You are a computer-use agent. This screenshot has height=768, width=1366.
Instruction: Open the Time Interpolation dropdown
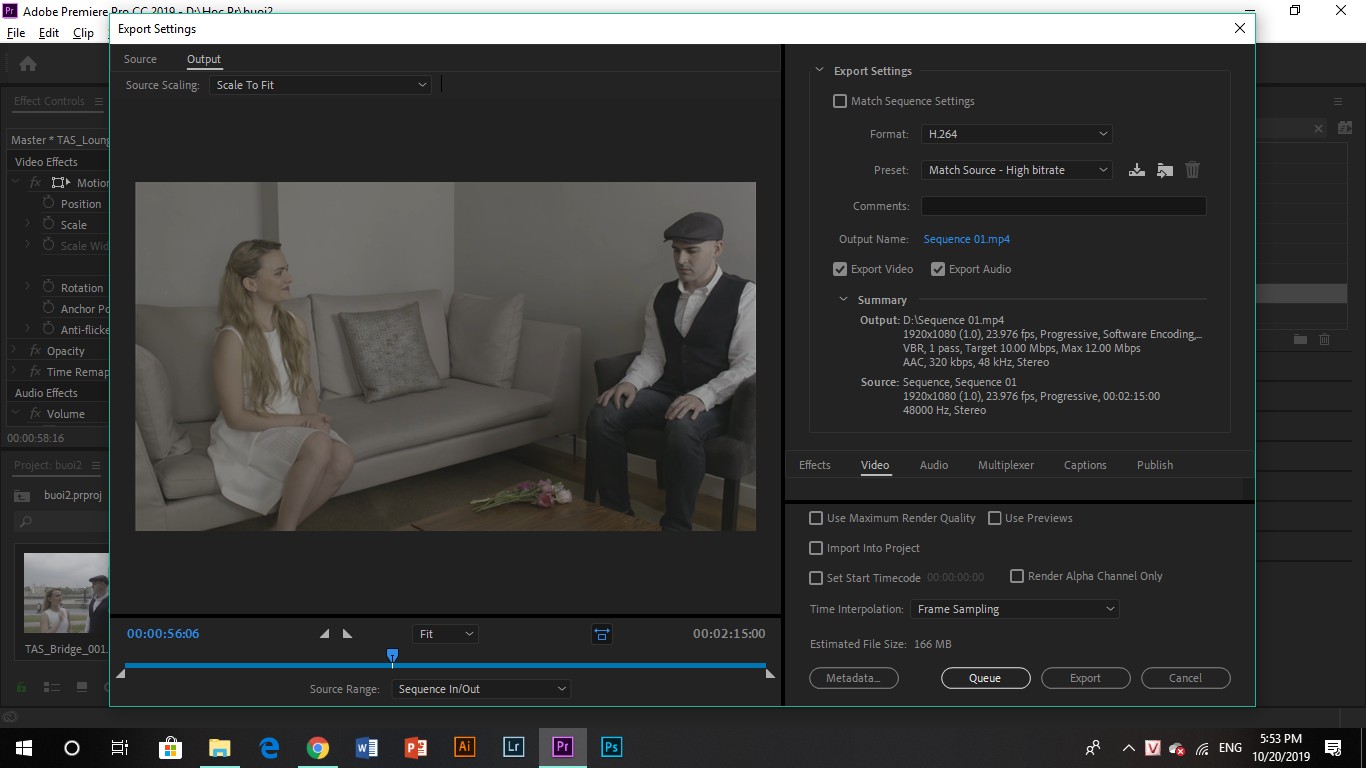tap(1015, 609)
